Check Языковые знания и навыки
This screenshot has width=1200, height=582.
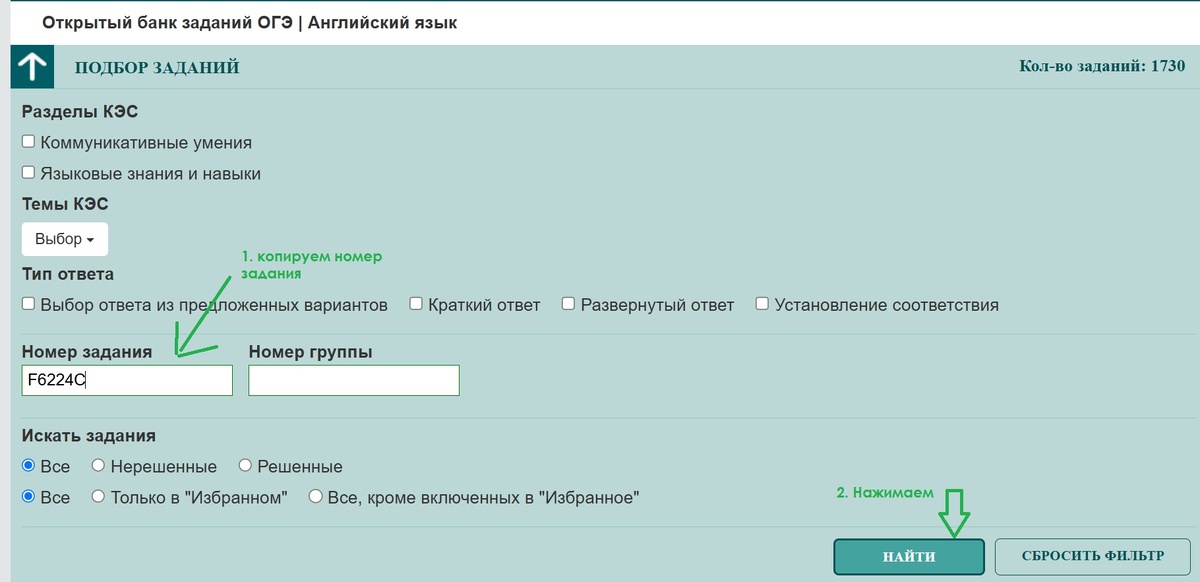point(28,171)
